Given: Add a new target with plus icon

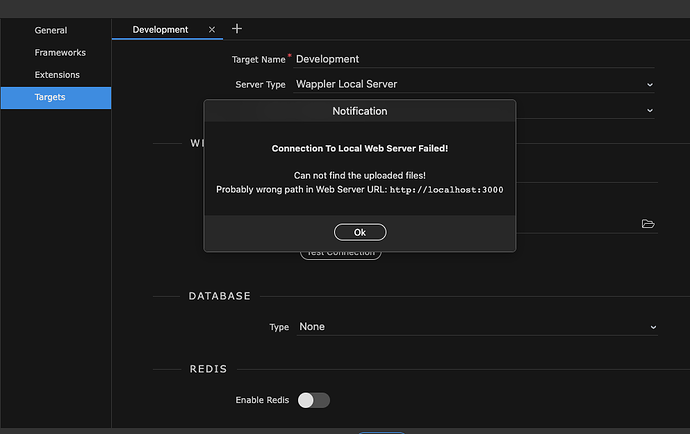Looking at the screenshot, I should [x=237, y=29].
